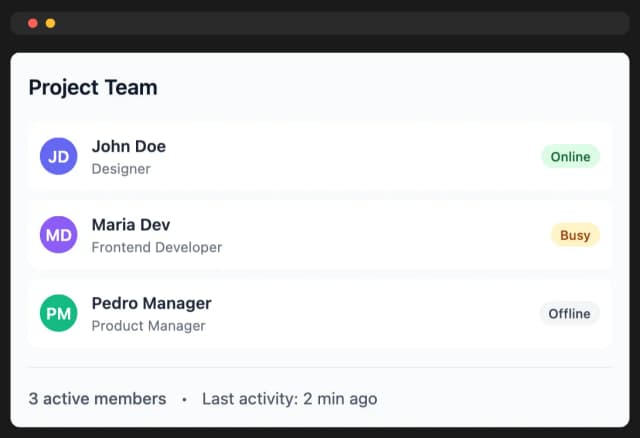The height and width of the screenshot is (438, 640).
Task: Click the JD avatar icon
Action: click(58, 157)
